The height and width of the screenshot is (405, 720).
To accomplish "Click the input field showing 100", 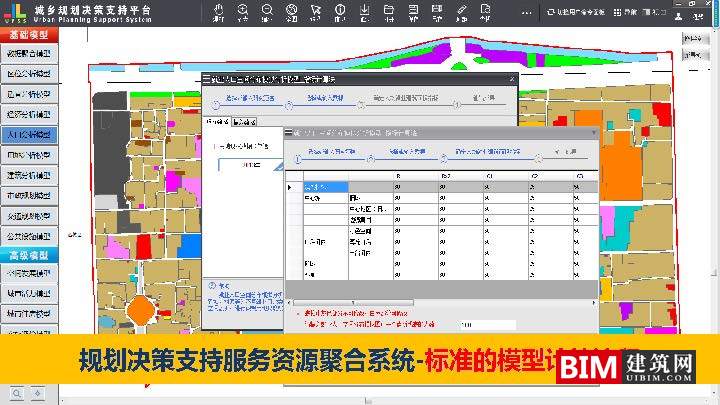I will 486,324.
